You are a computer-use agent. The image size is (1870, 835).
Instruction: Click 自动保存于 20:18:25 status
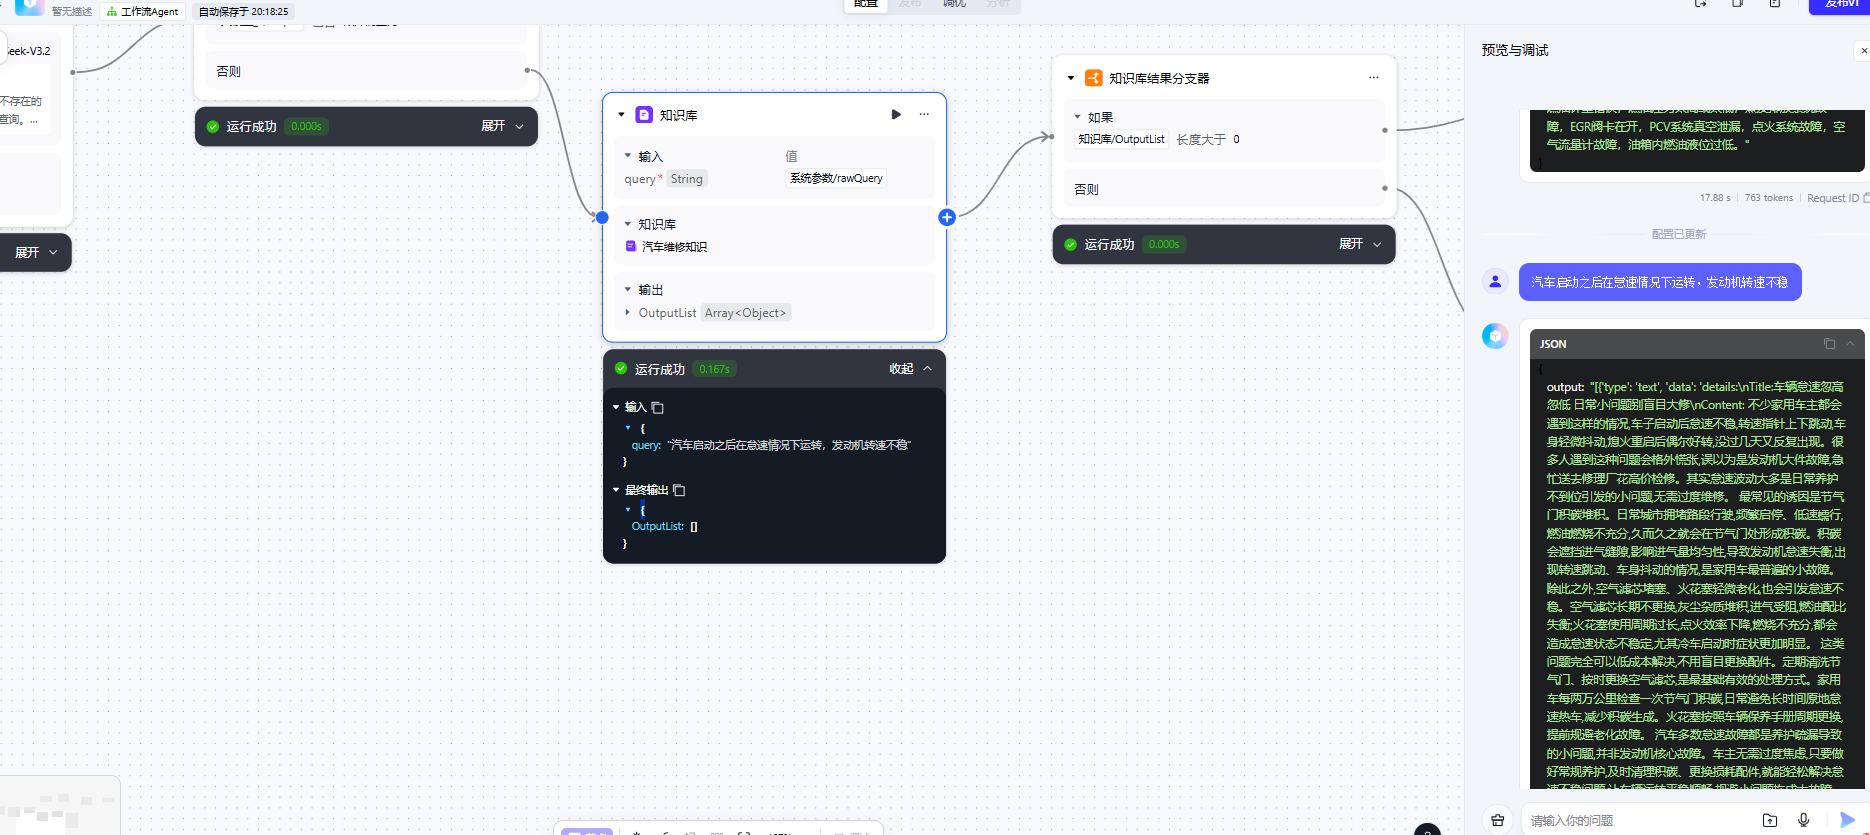click(x=243, y=12)
